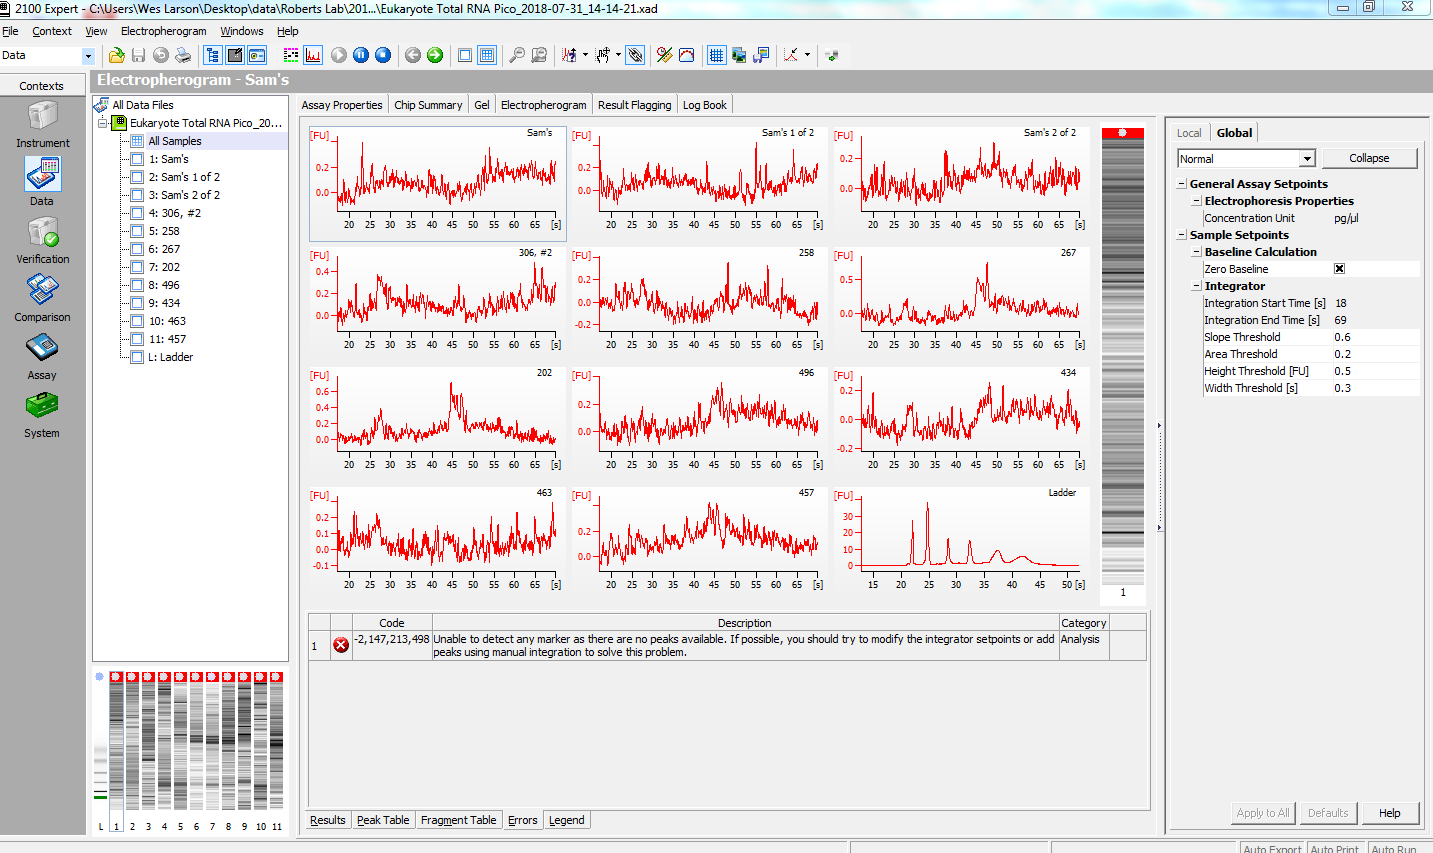The width and height of the screenshot is (1433, 853).
Task: Collapse the Sample Setpoints section
Action: [x=1182, y=235]
